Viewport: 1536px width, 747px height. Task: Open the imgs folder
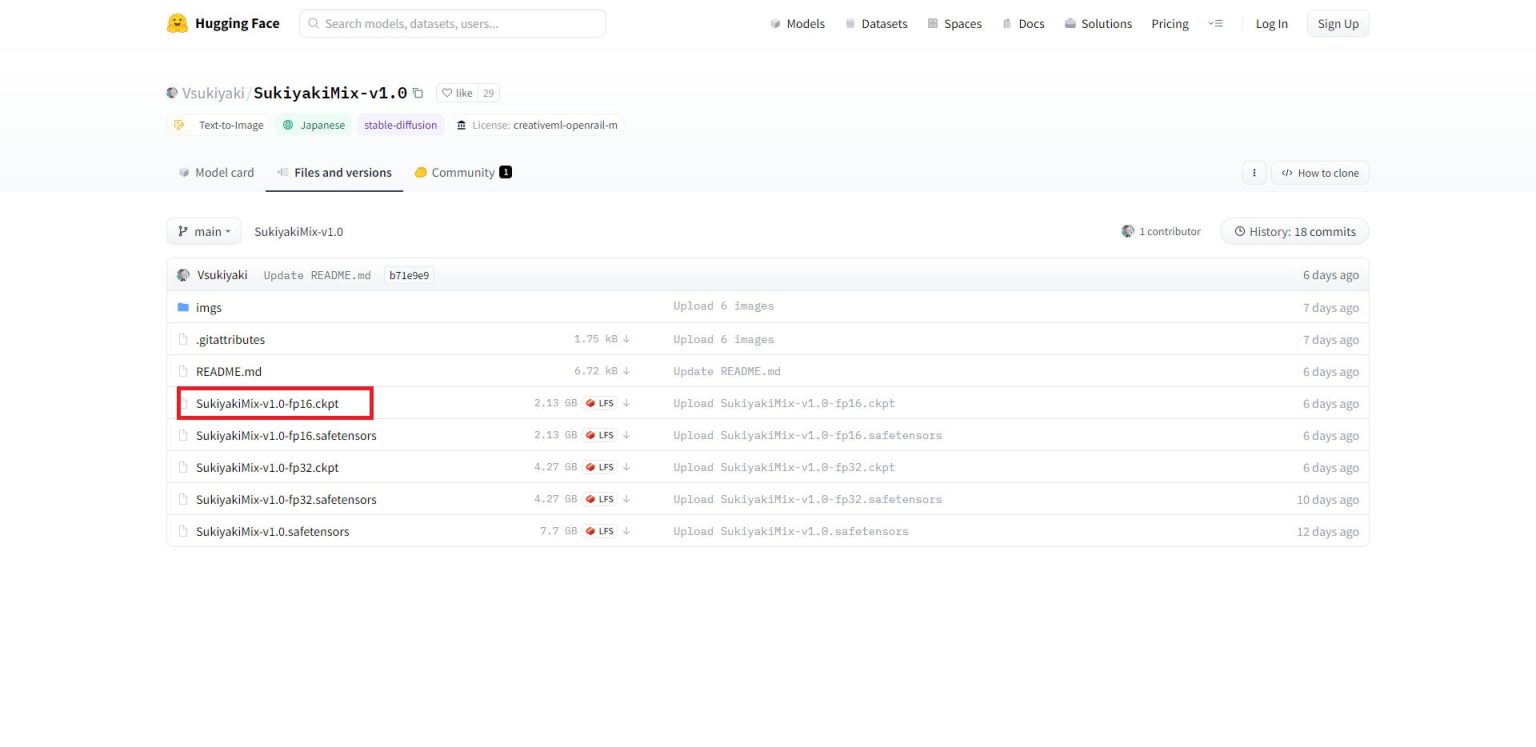(x=210, y=307)
